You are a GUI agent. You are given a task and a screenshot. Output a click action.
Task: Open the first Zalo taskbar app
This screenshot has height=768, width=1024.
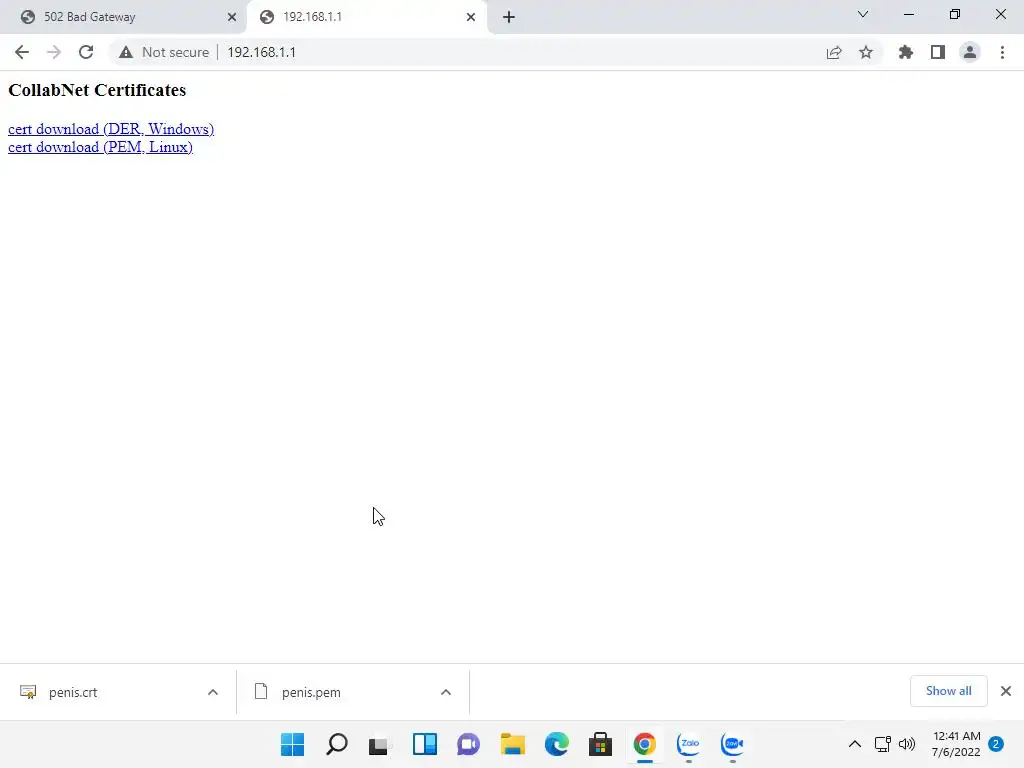[x=688, y=744]
